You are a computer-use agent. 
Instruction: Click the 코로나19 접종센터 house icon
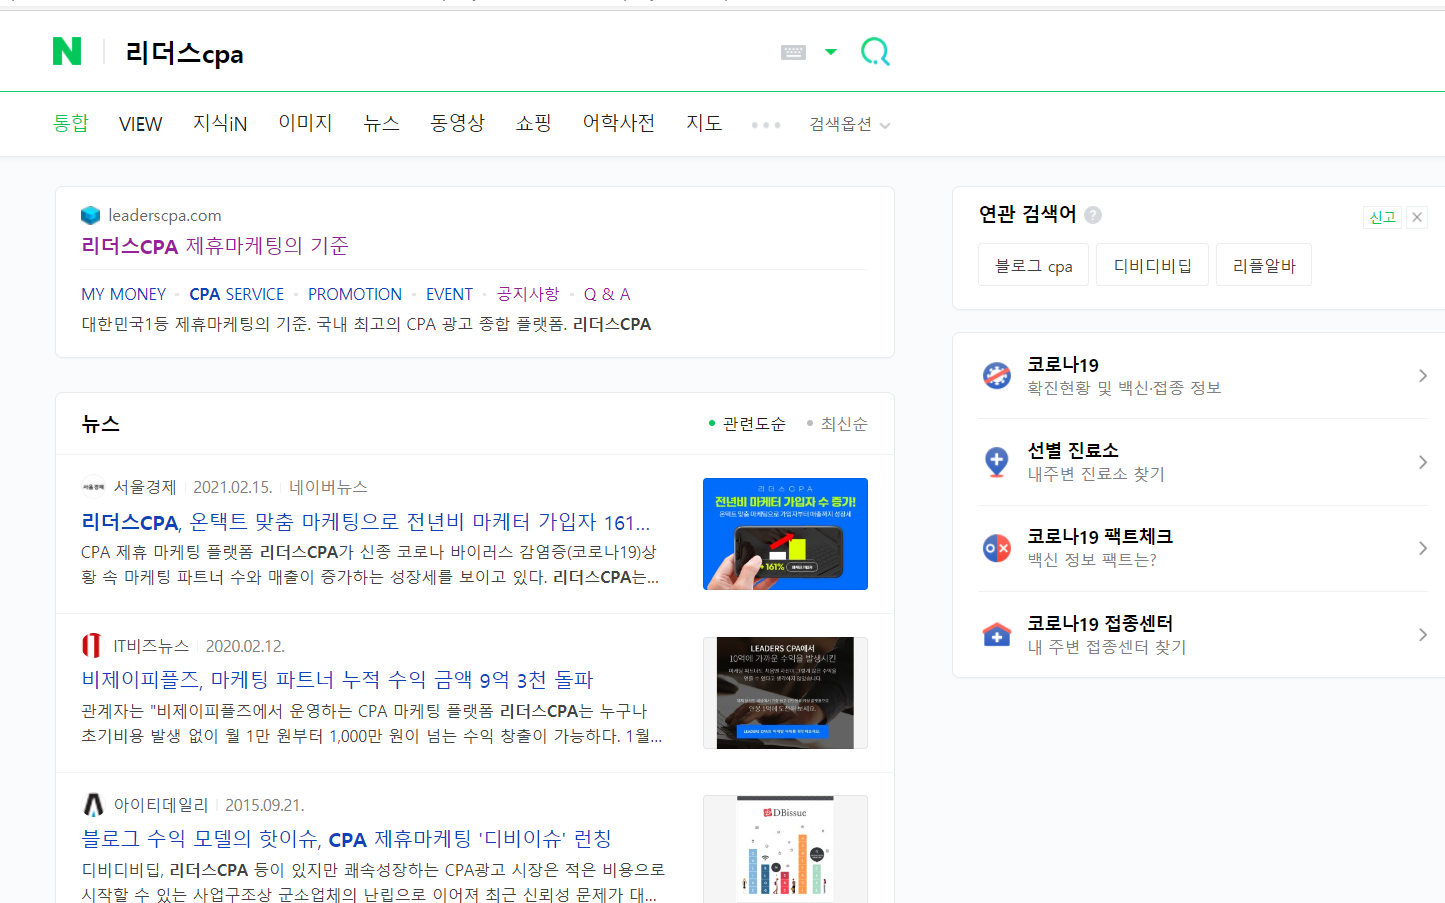click(997, 635)
